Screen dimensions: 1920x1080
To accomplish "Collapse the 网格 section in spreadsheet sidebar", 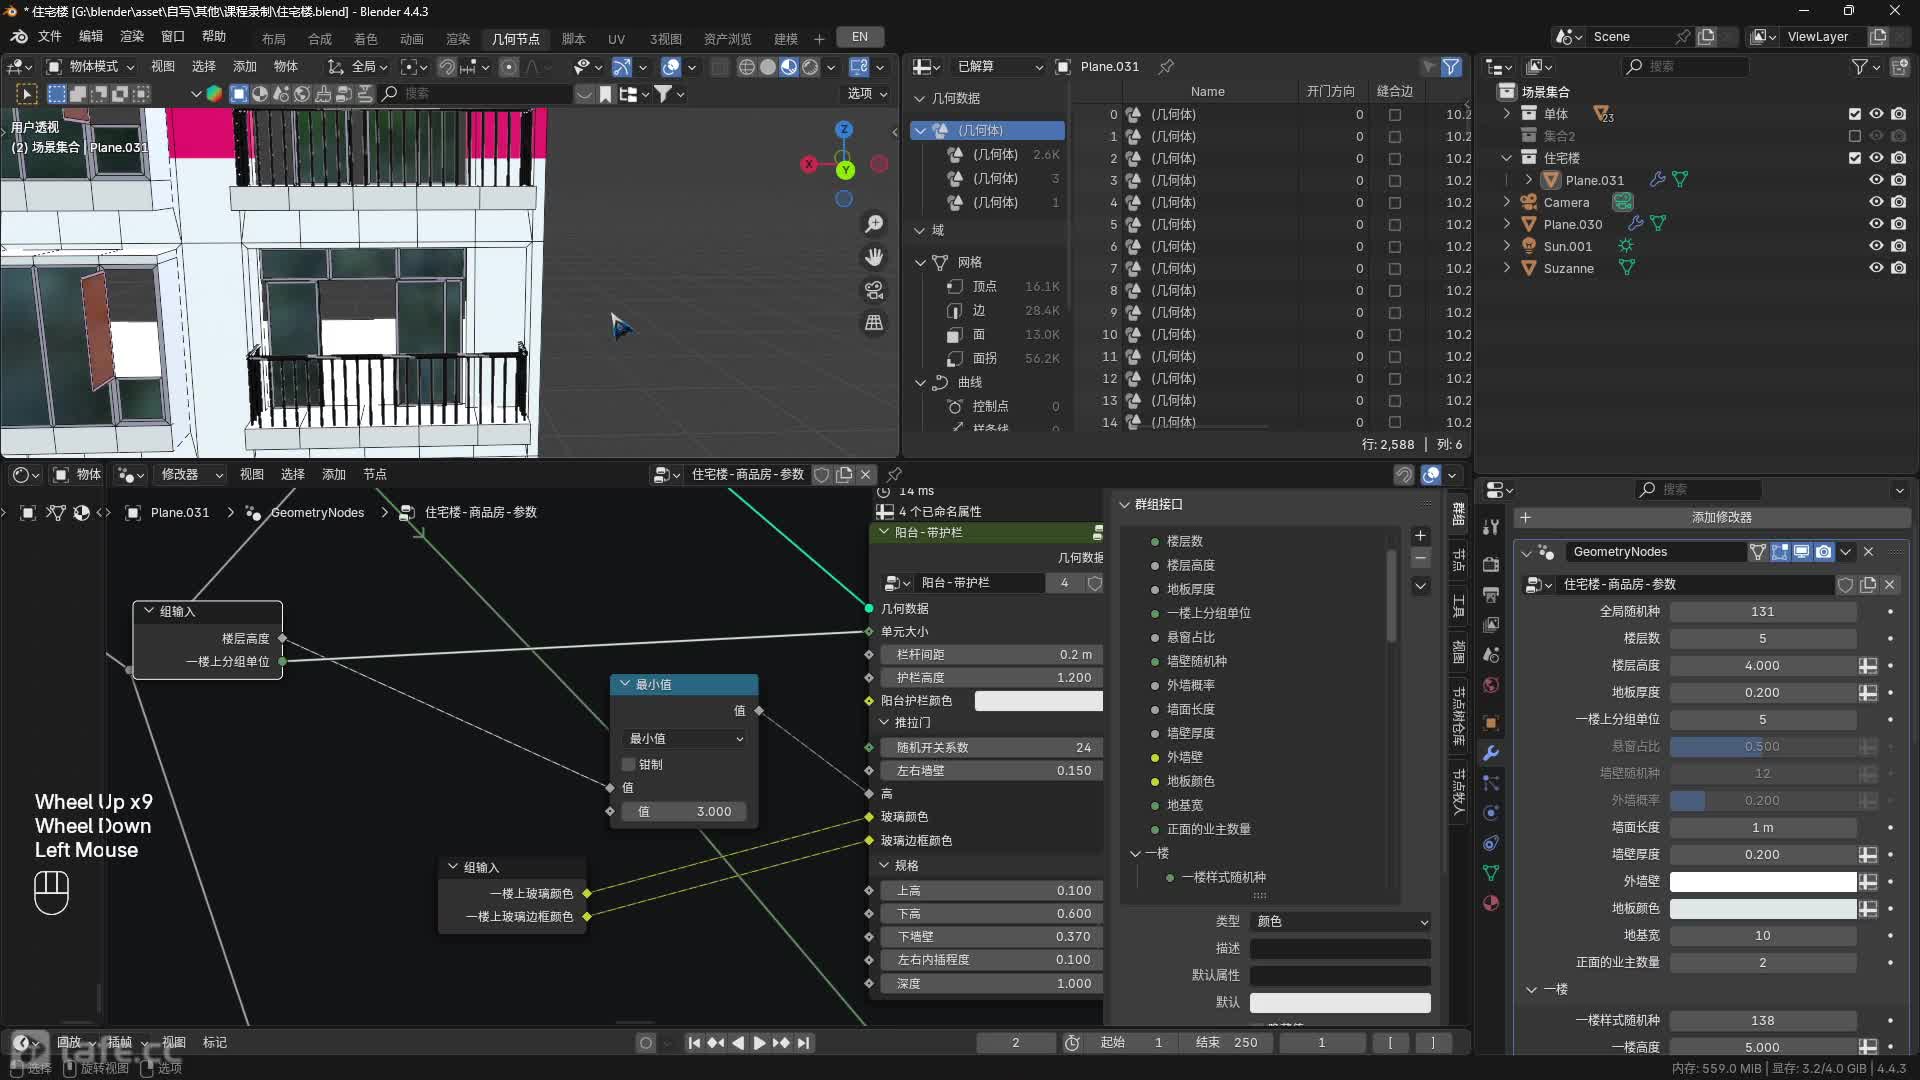I will [x=921, y=262].
